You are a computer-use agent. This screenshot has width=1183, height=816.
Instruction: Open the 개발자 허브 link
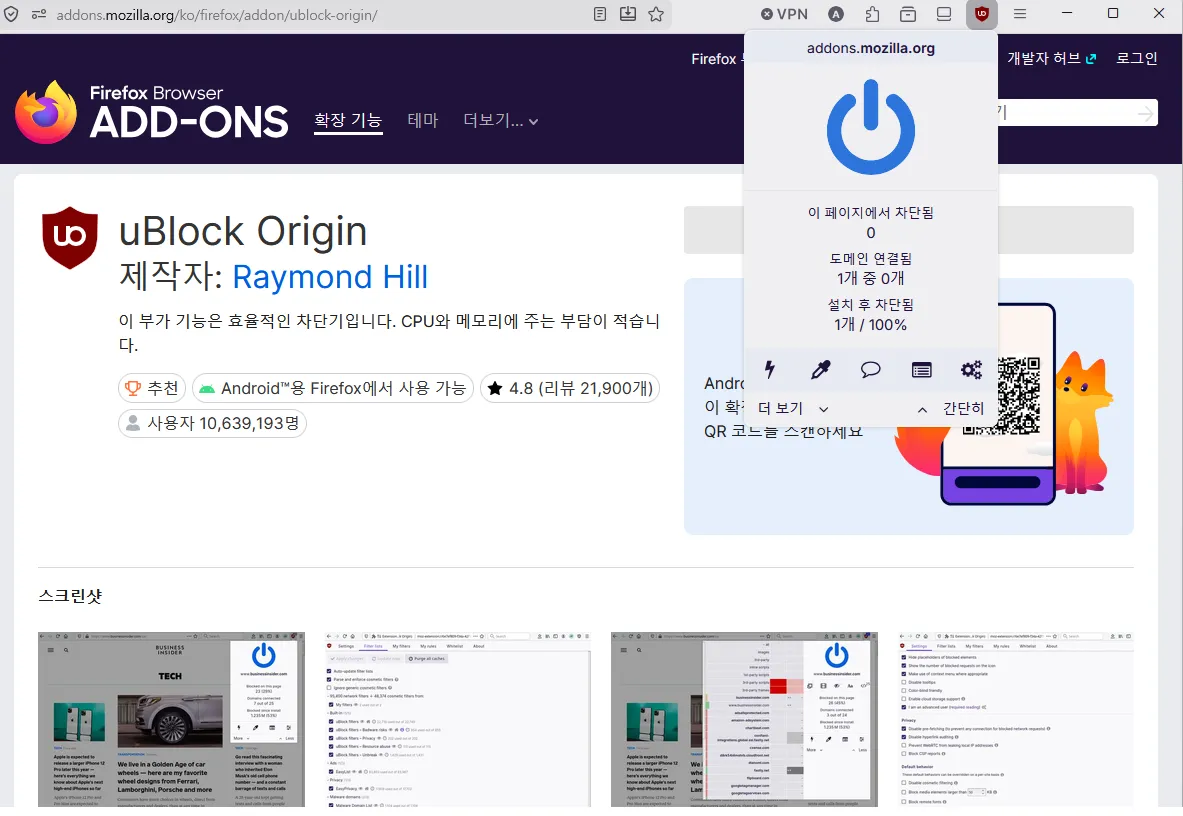pos(1052,58)
